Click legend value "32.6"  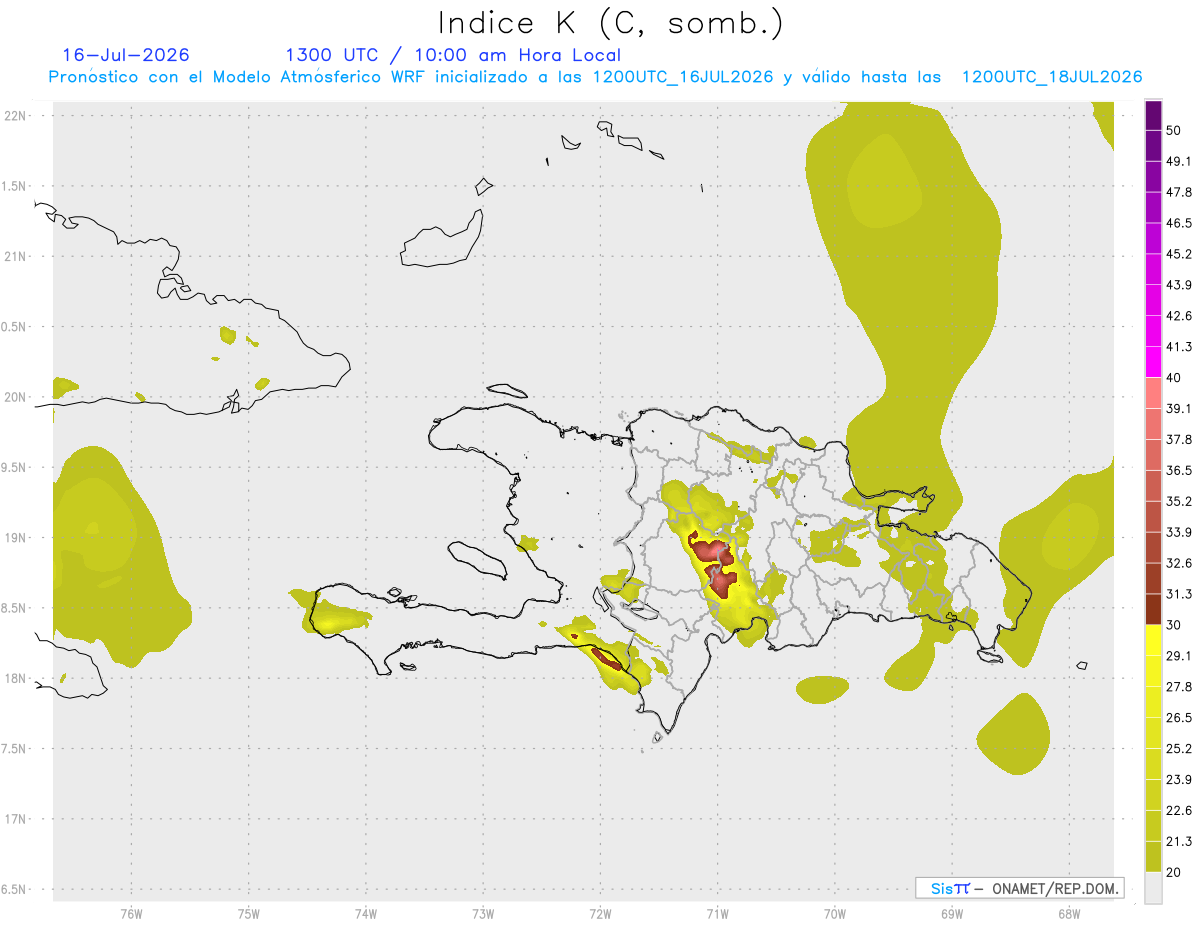tap(1179, 563)
